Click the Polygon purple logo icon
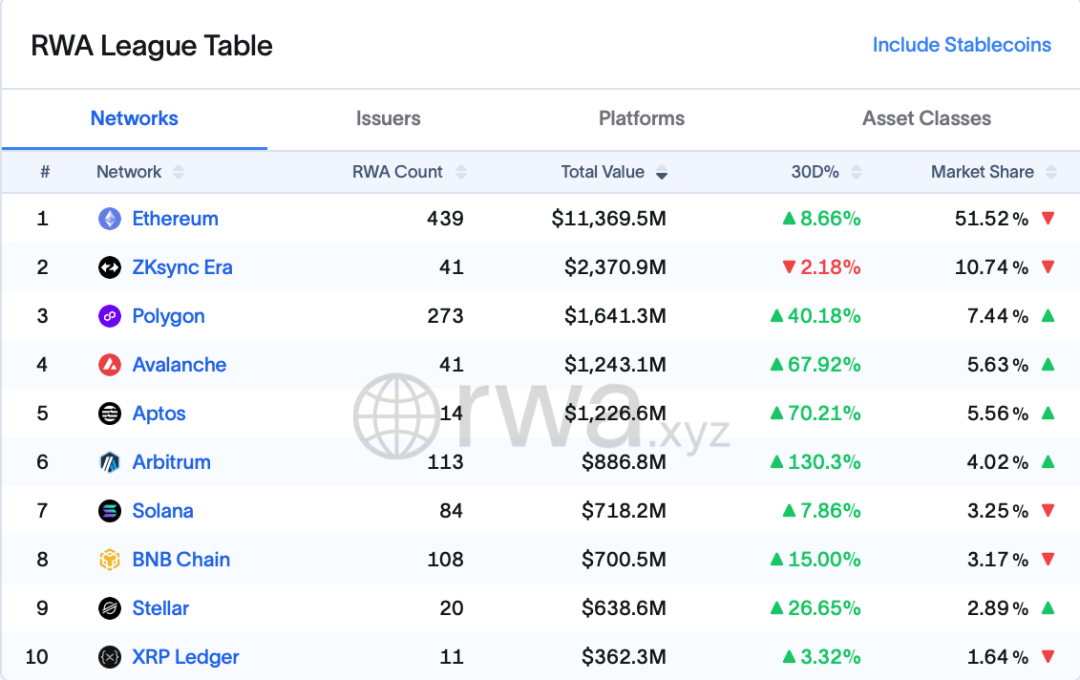This screenshot has width=1080, height=680. click(x=110, y=316)
